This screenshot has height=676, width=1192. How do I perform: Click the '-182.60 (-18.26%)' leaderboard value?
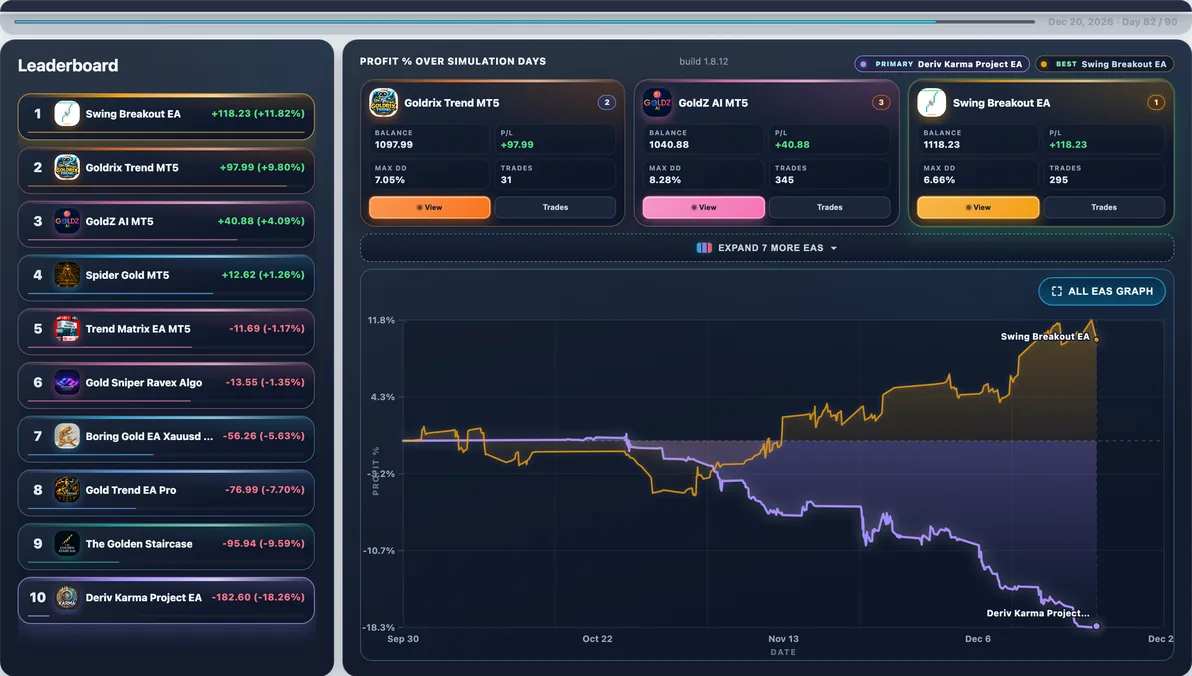[x=258, y=597]
